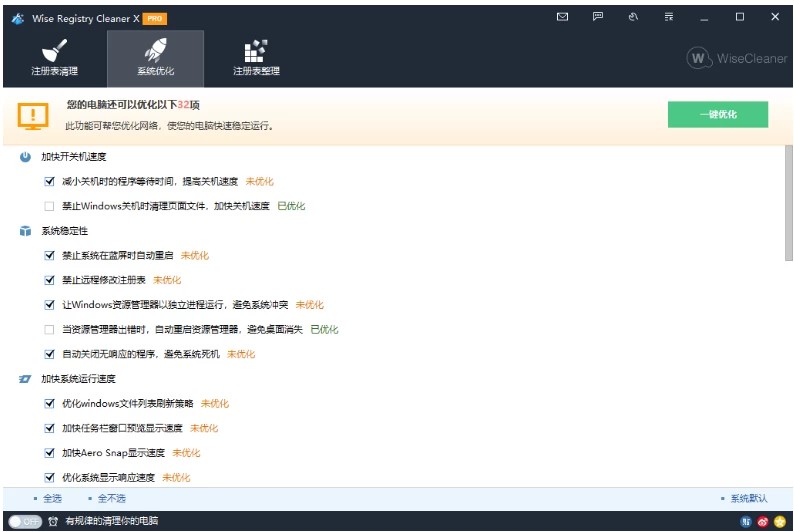Toggle 加快Aero Snap显示速度 checkbox
The width and height of the screenshot is (794, 532).
tap(50, 453)
